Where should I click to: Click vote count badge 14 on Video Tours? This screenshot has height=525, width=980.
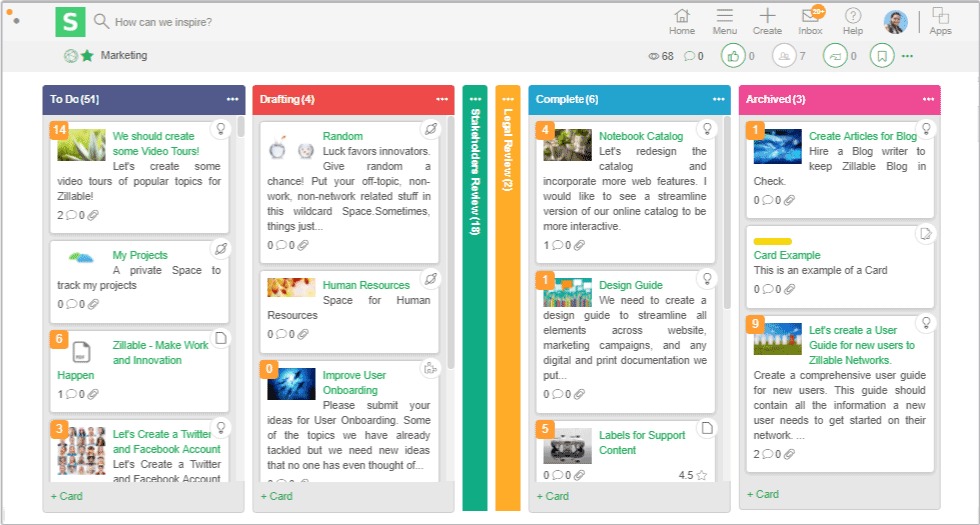[x=59, y=130]
